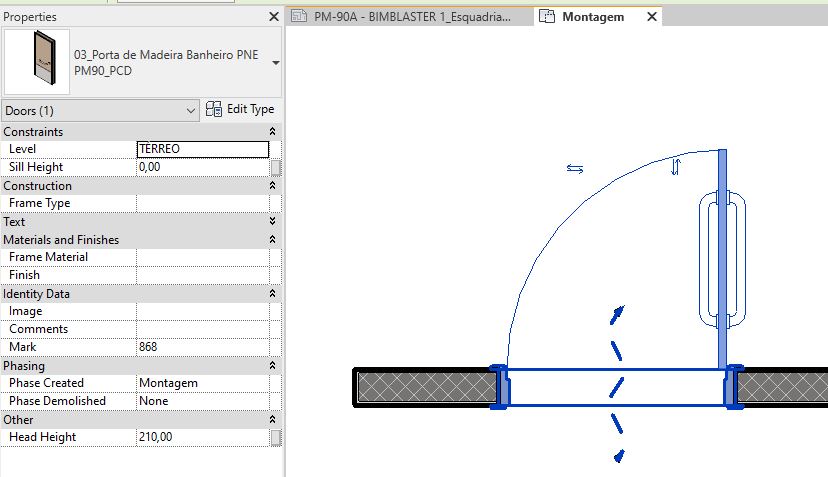Collapse the Constraints section
Image resolution: width=828 pixels, height=477 pixels.
click(272, 132)
